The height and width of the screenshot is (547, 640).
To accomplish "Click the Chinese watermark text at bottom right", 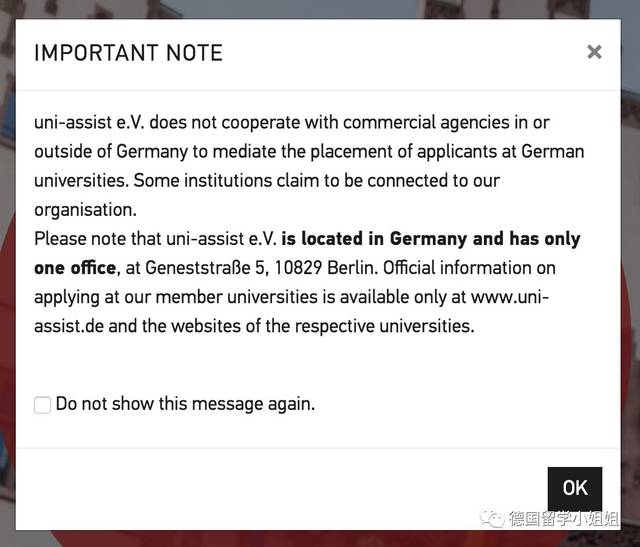I will click(564, 518).
